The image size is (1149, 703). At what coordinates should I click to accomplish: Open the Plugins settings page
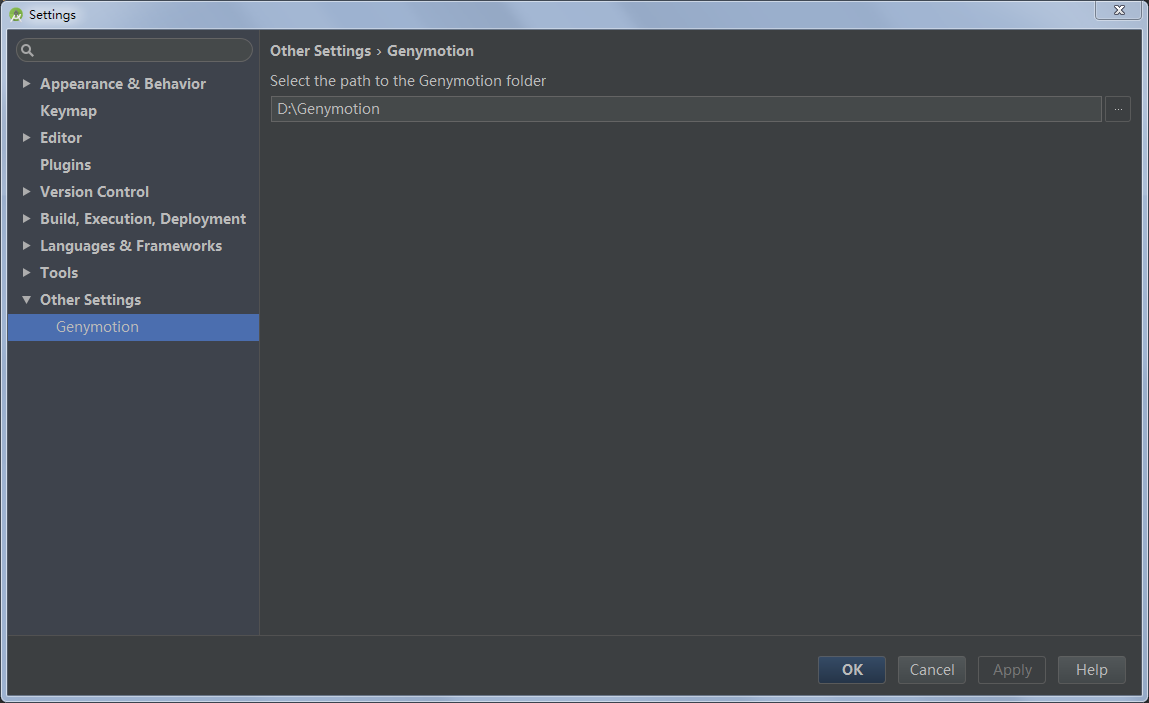tap(65, 165)
